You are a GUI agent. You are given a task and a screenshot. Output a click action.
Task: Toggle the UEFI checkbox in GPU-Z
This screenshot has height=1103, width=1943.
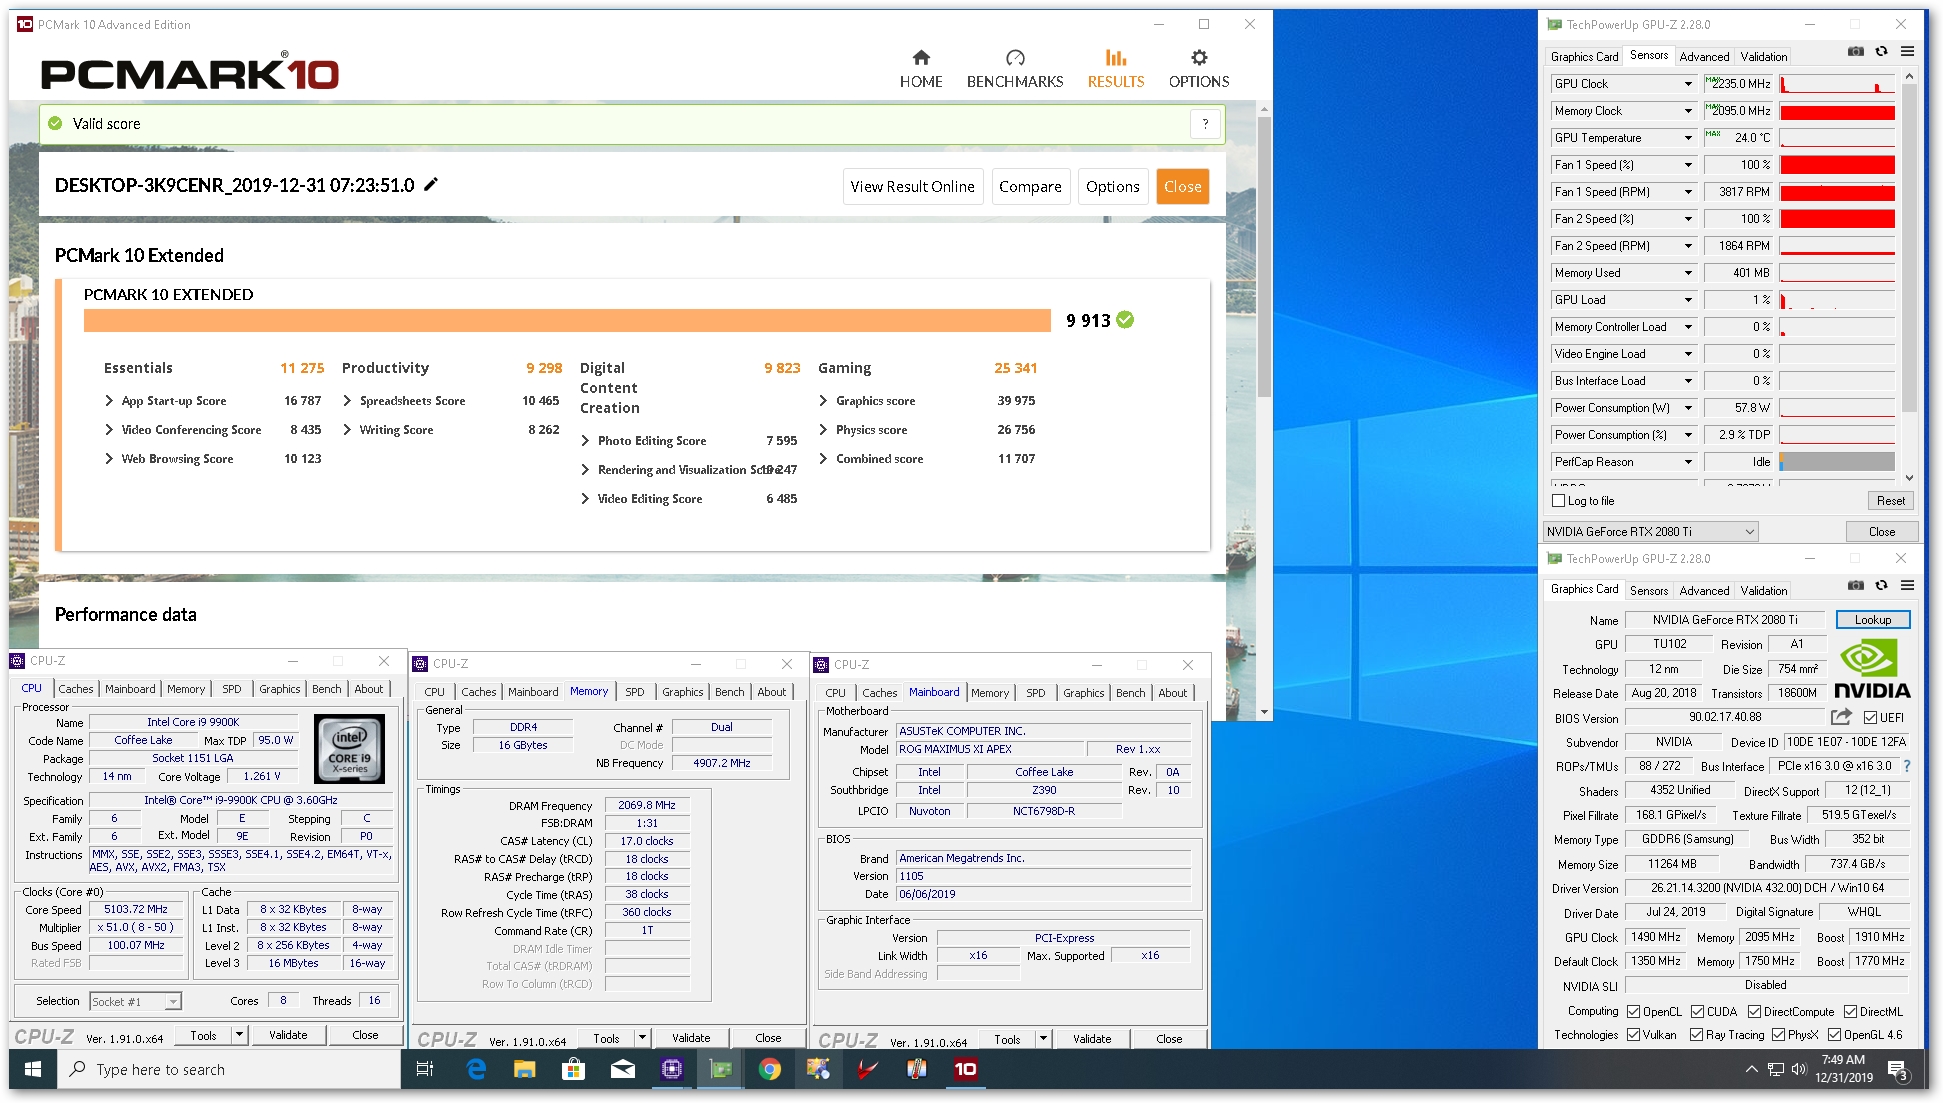(x=1870, y=717)
